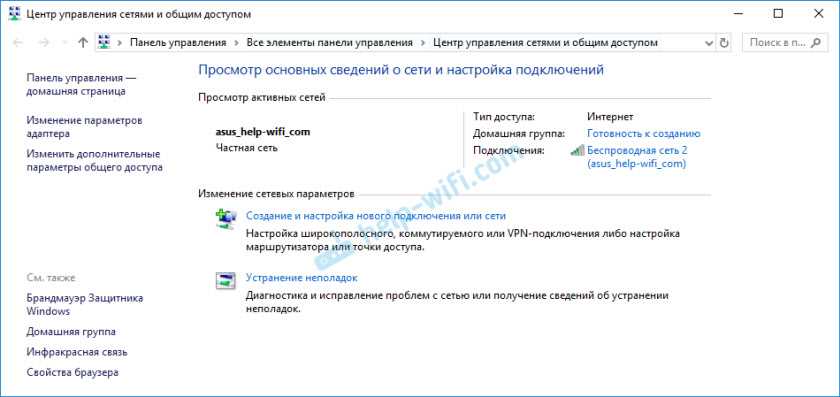Close the Network and Sharing Center window

819,14
